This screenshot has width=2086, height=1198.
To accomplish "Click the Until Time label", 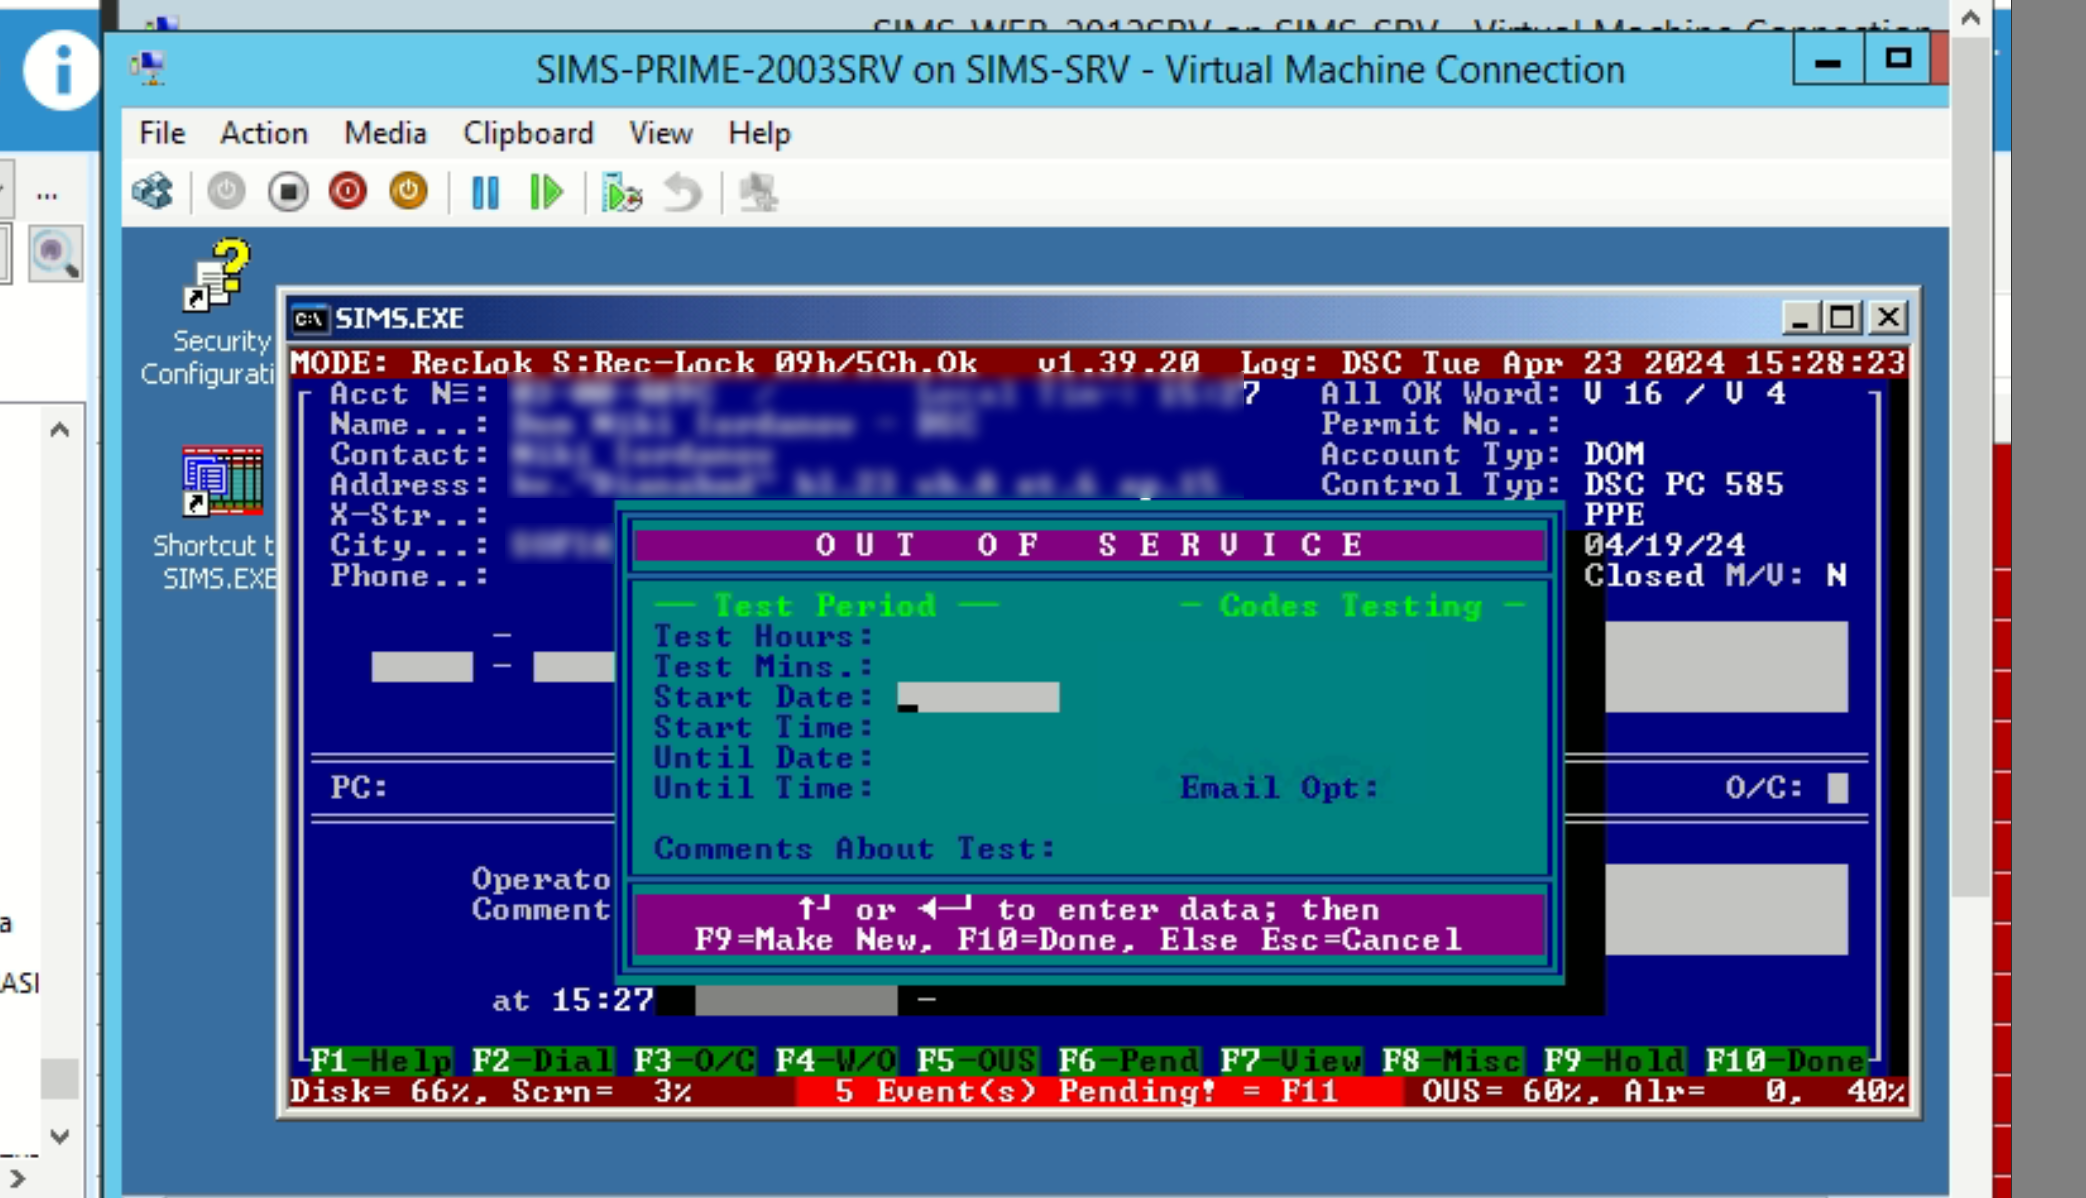I will [x=763, y=788].
